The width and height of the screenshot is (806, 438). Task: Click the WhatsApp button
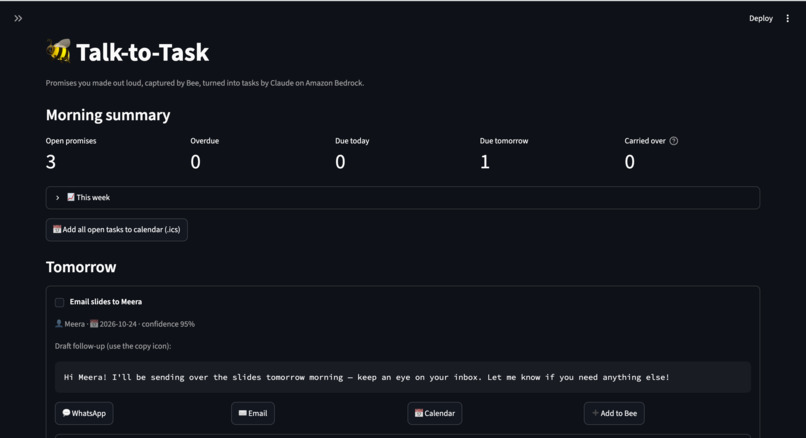pos(84,413)
